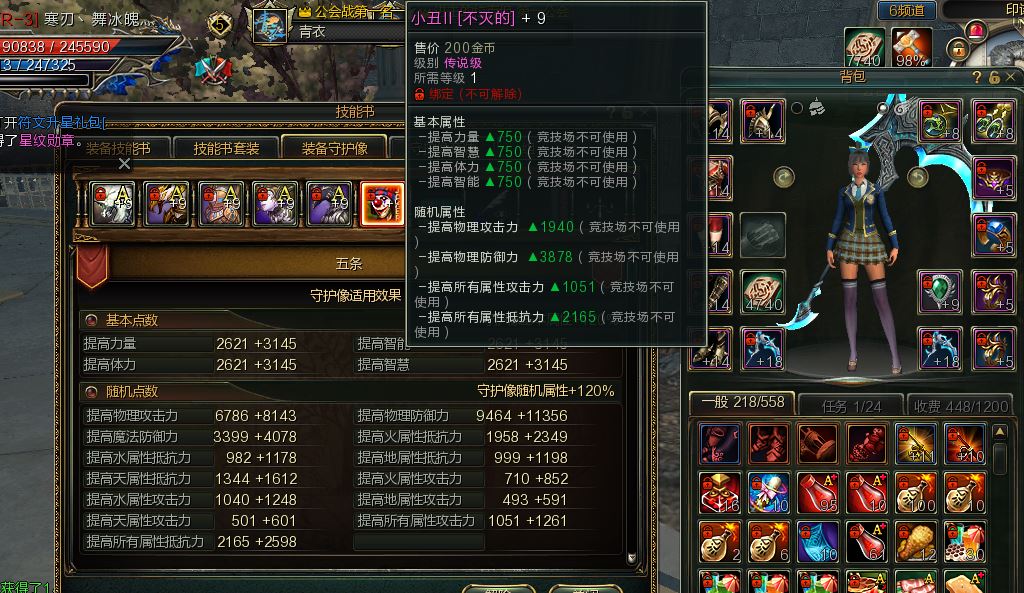Click the 符文升星礼包 chat link
This screenshot has height=593, width=1024.
(61, 122)
